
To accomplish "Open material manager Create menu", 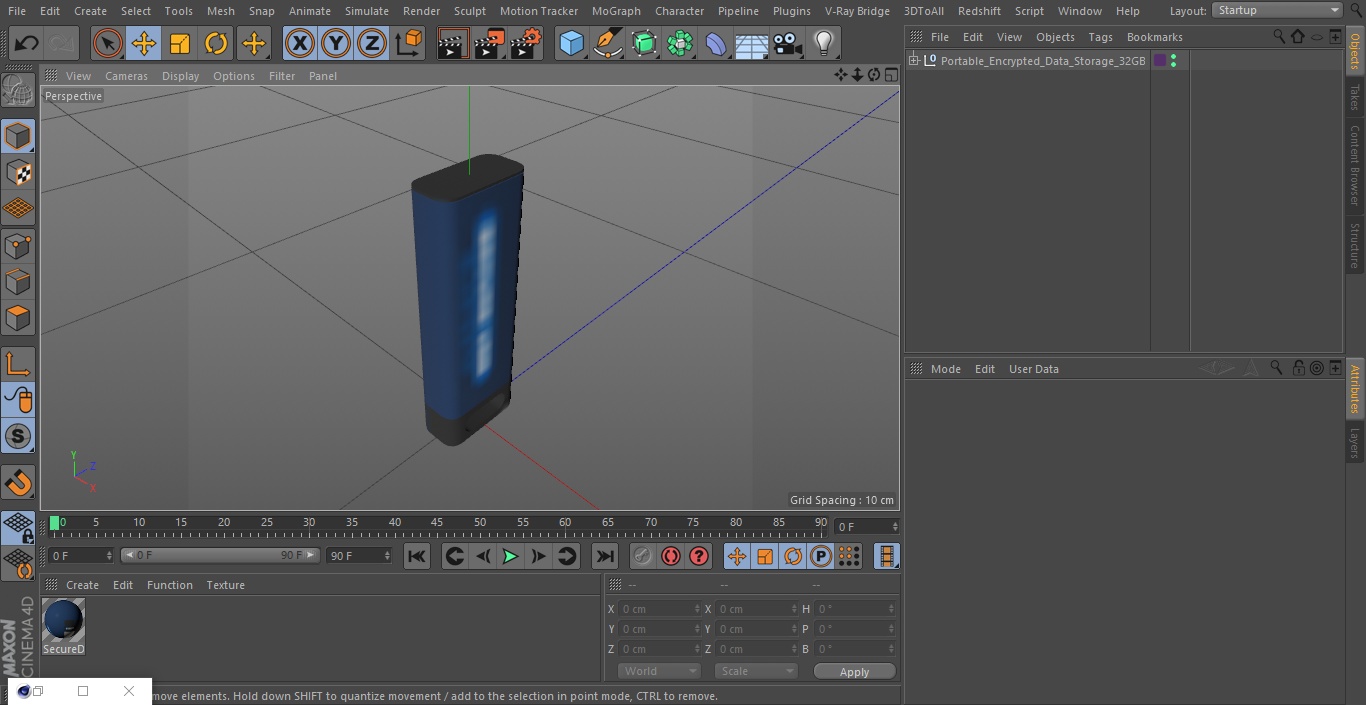I will [x=82, y=585].
